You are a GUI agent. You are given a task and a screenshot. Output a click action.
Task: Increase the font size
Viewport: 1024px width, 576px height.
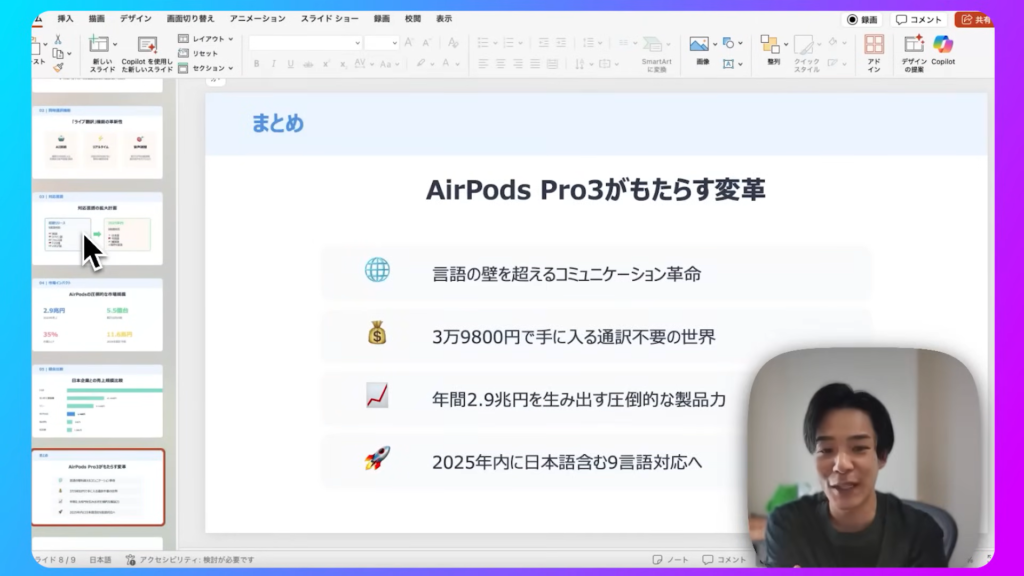pyautogui.click(x=409, y=43)
